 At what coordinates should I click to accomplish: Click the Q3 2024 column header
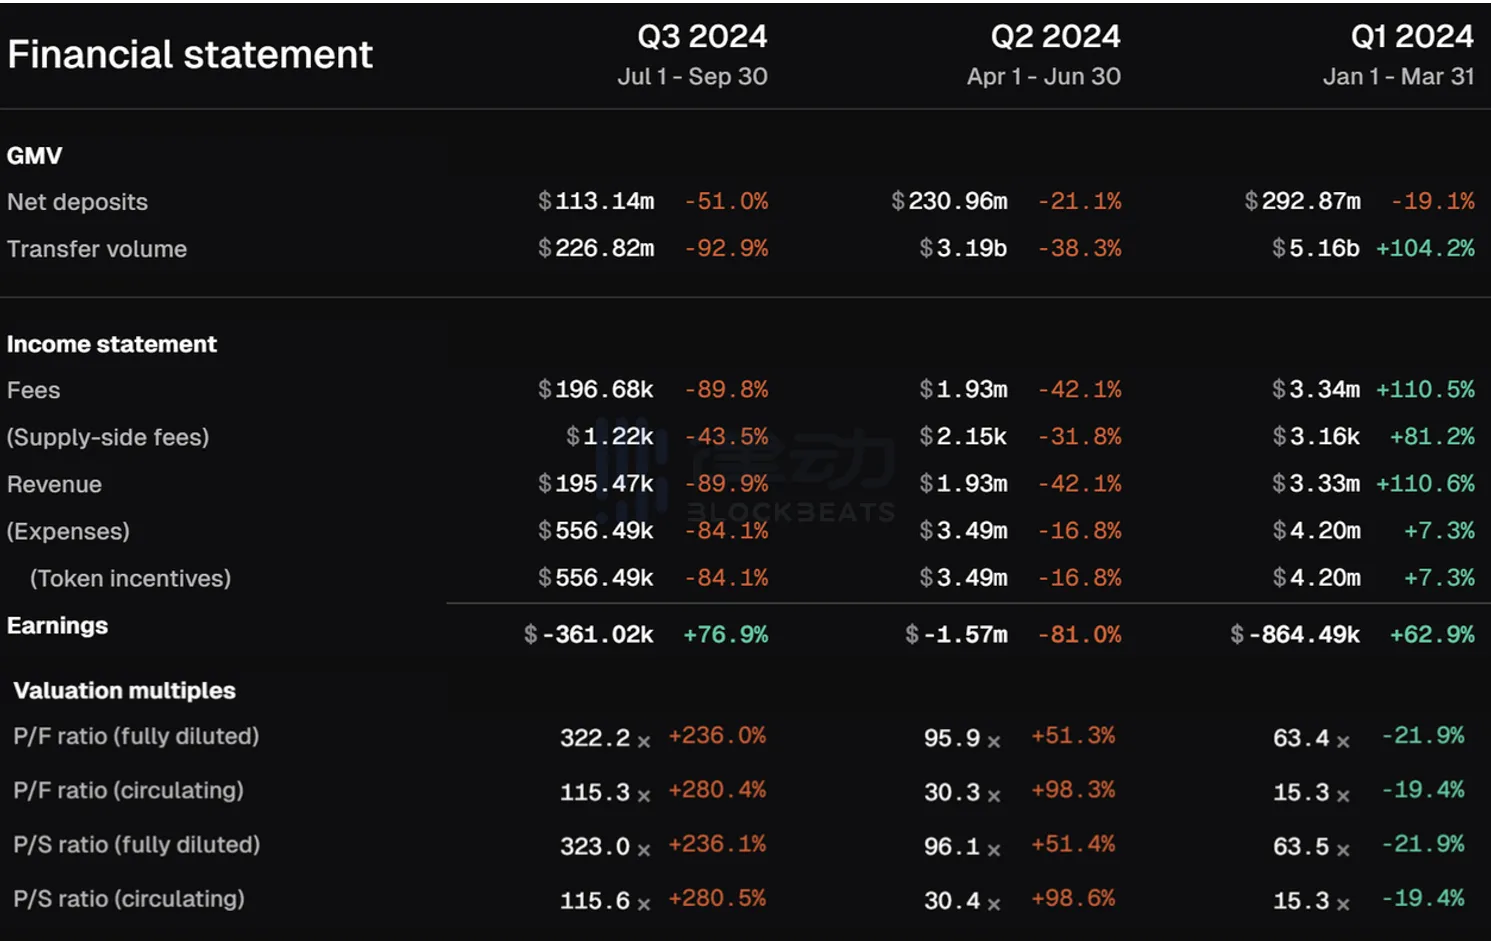click(x=702, y=37)
